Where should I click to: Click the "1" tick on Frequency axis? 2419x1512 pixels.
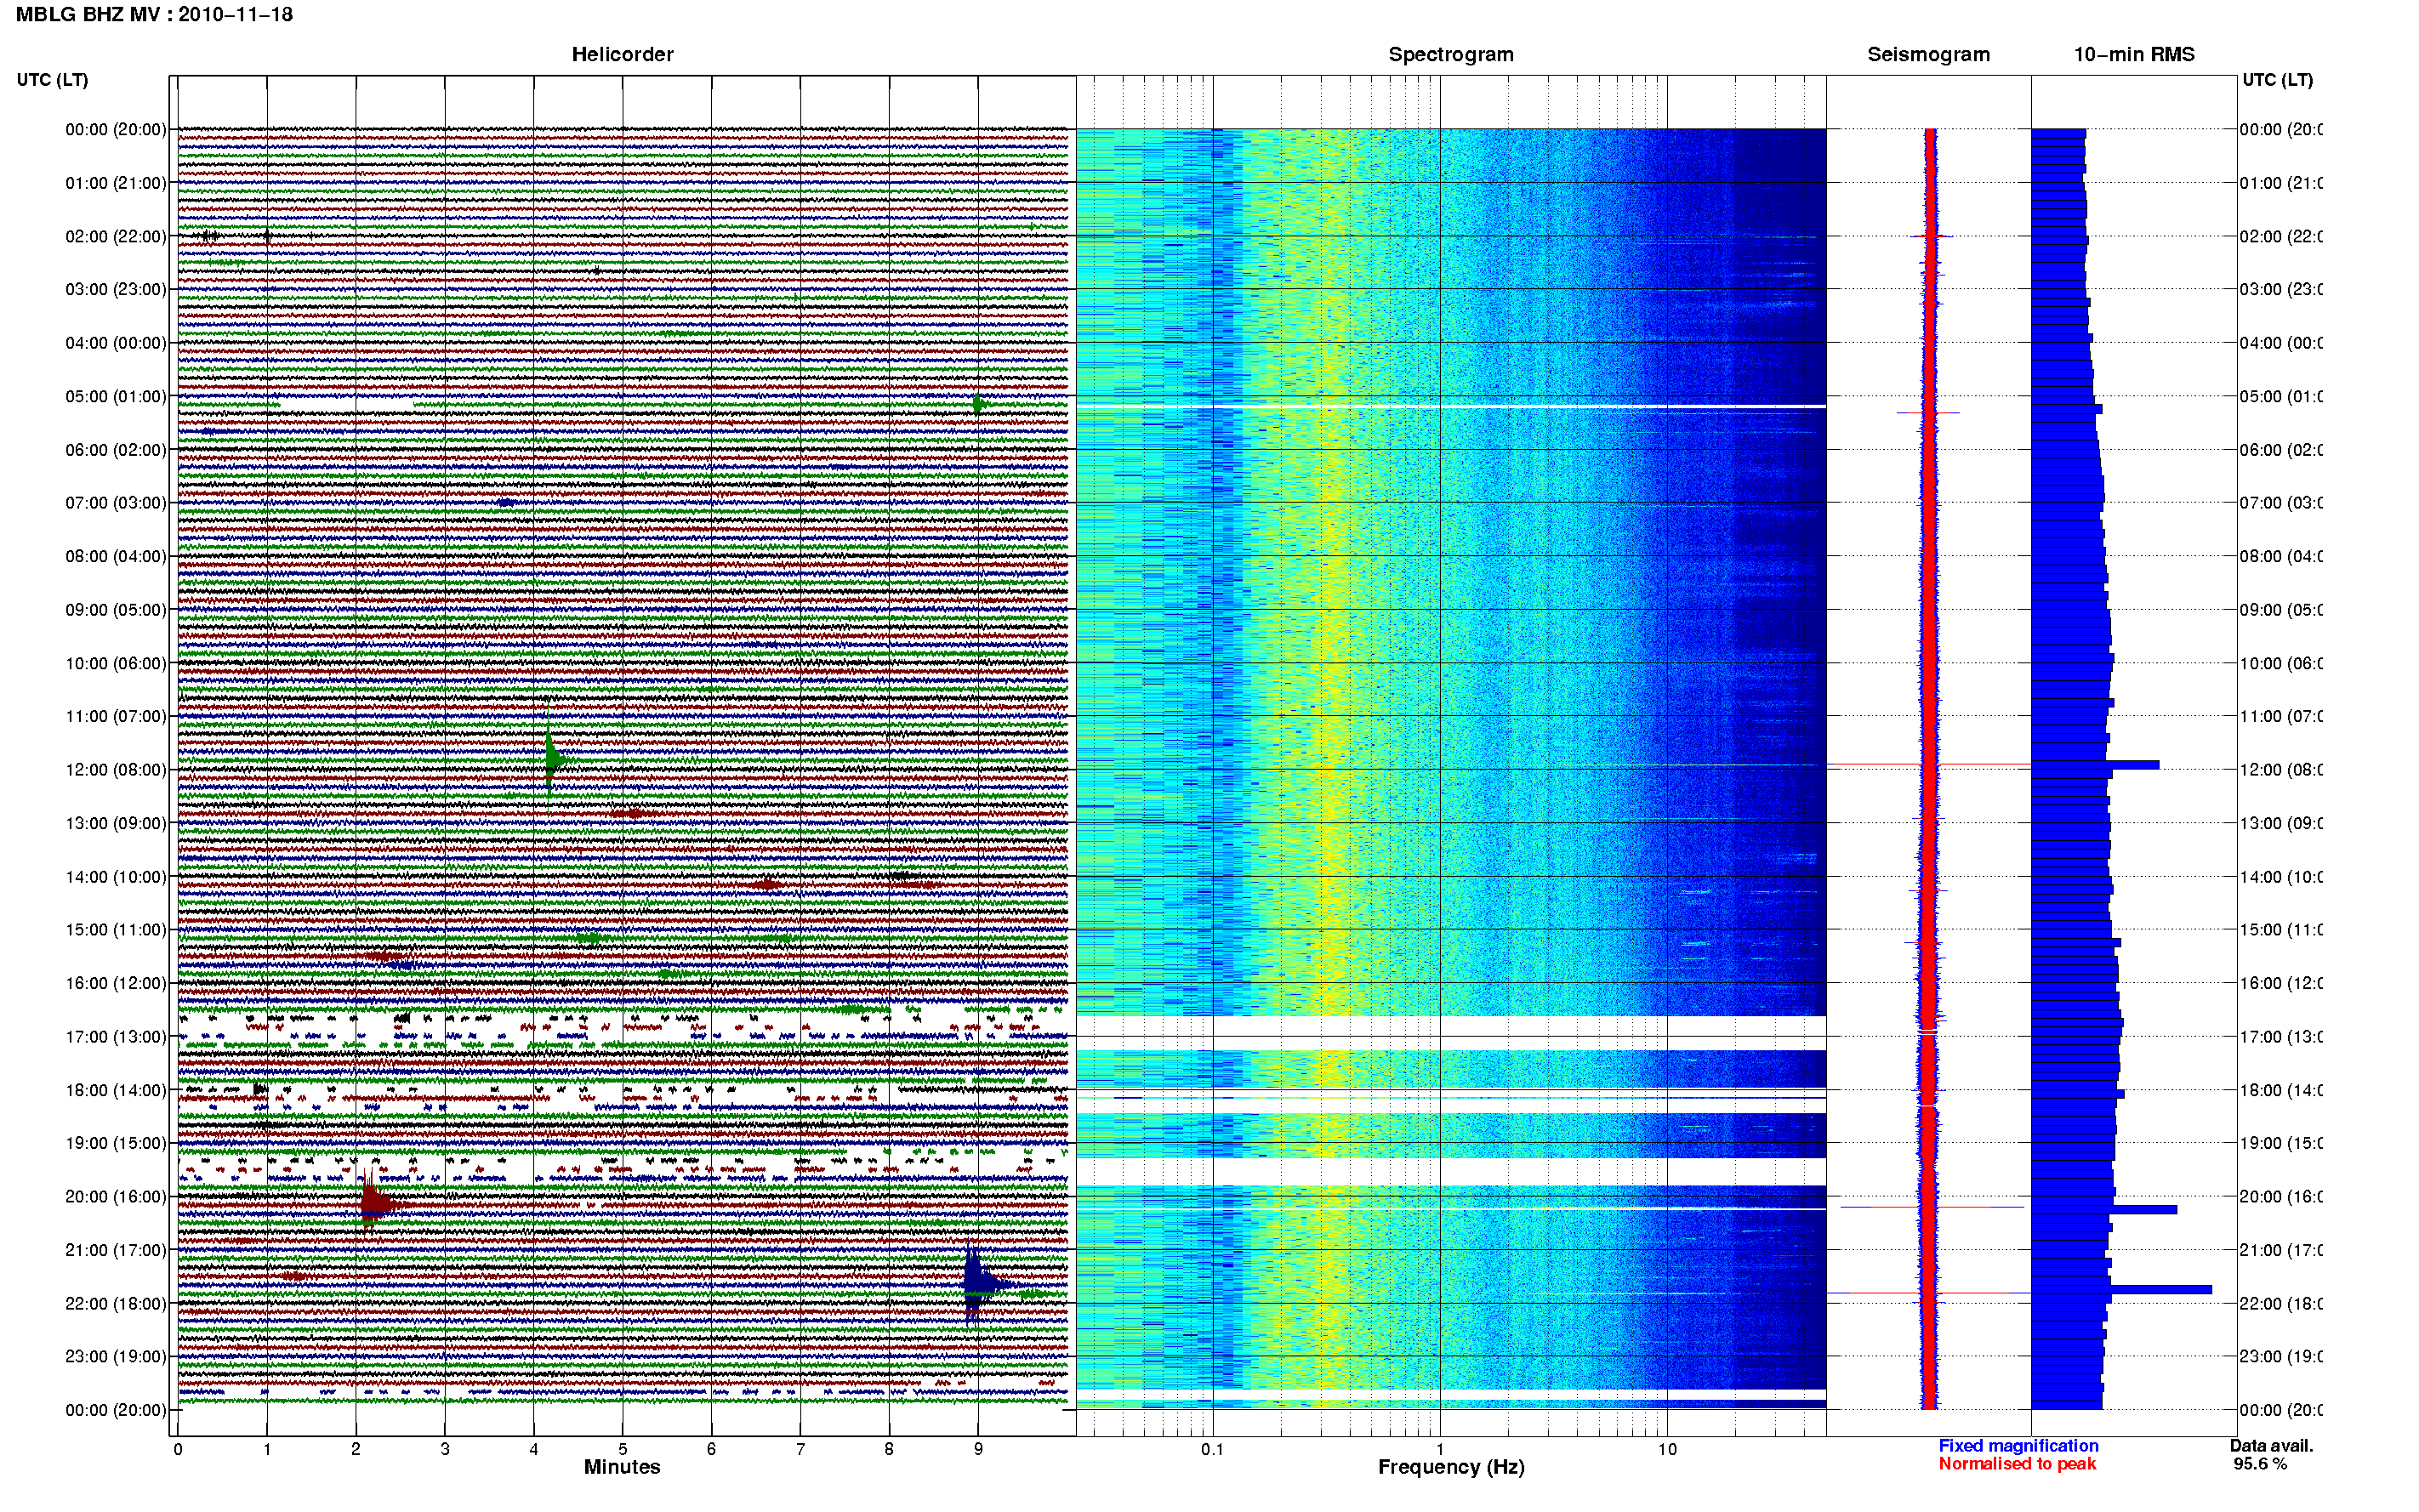(x=1440, y=1449)
